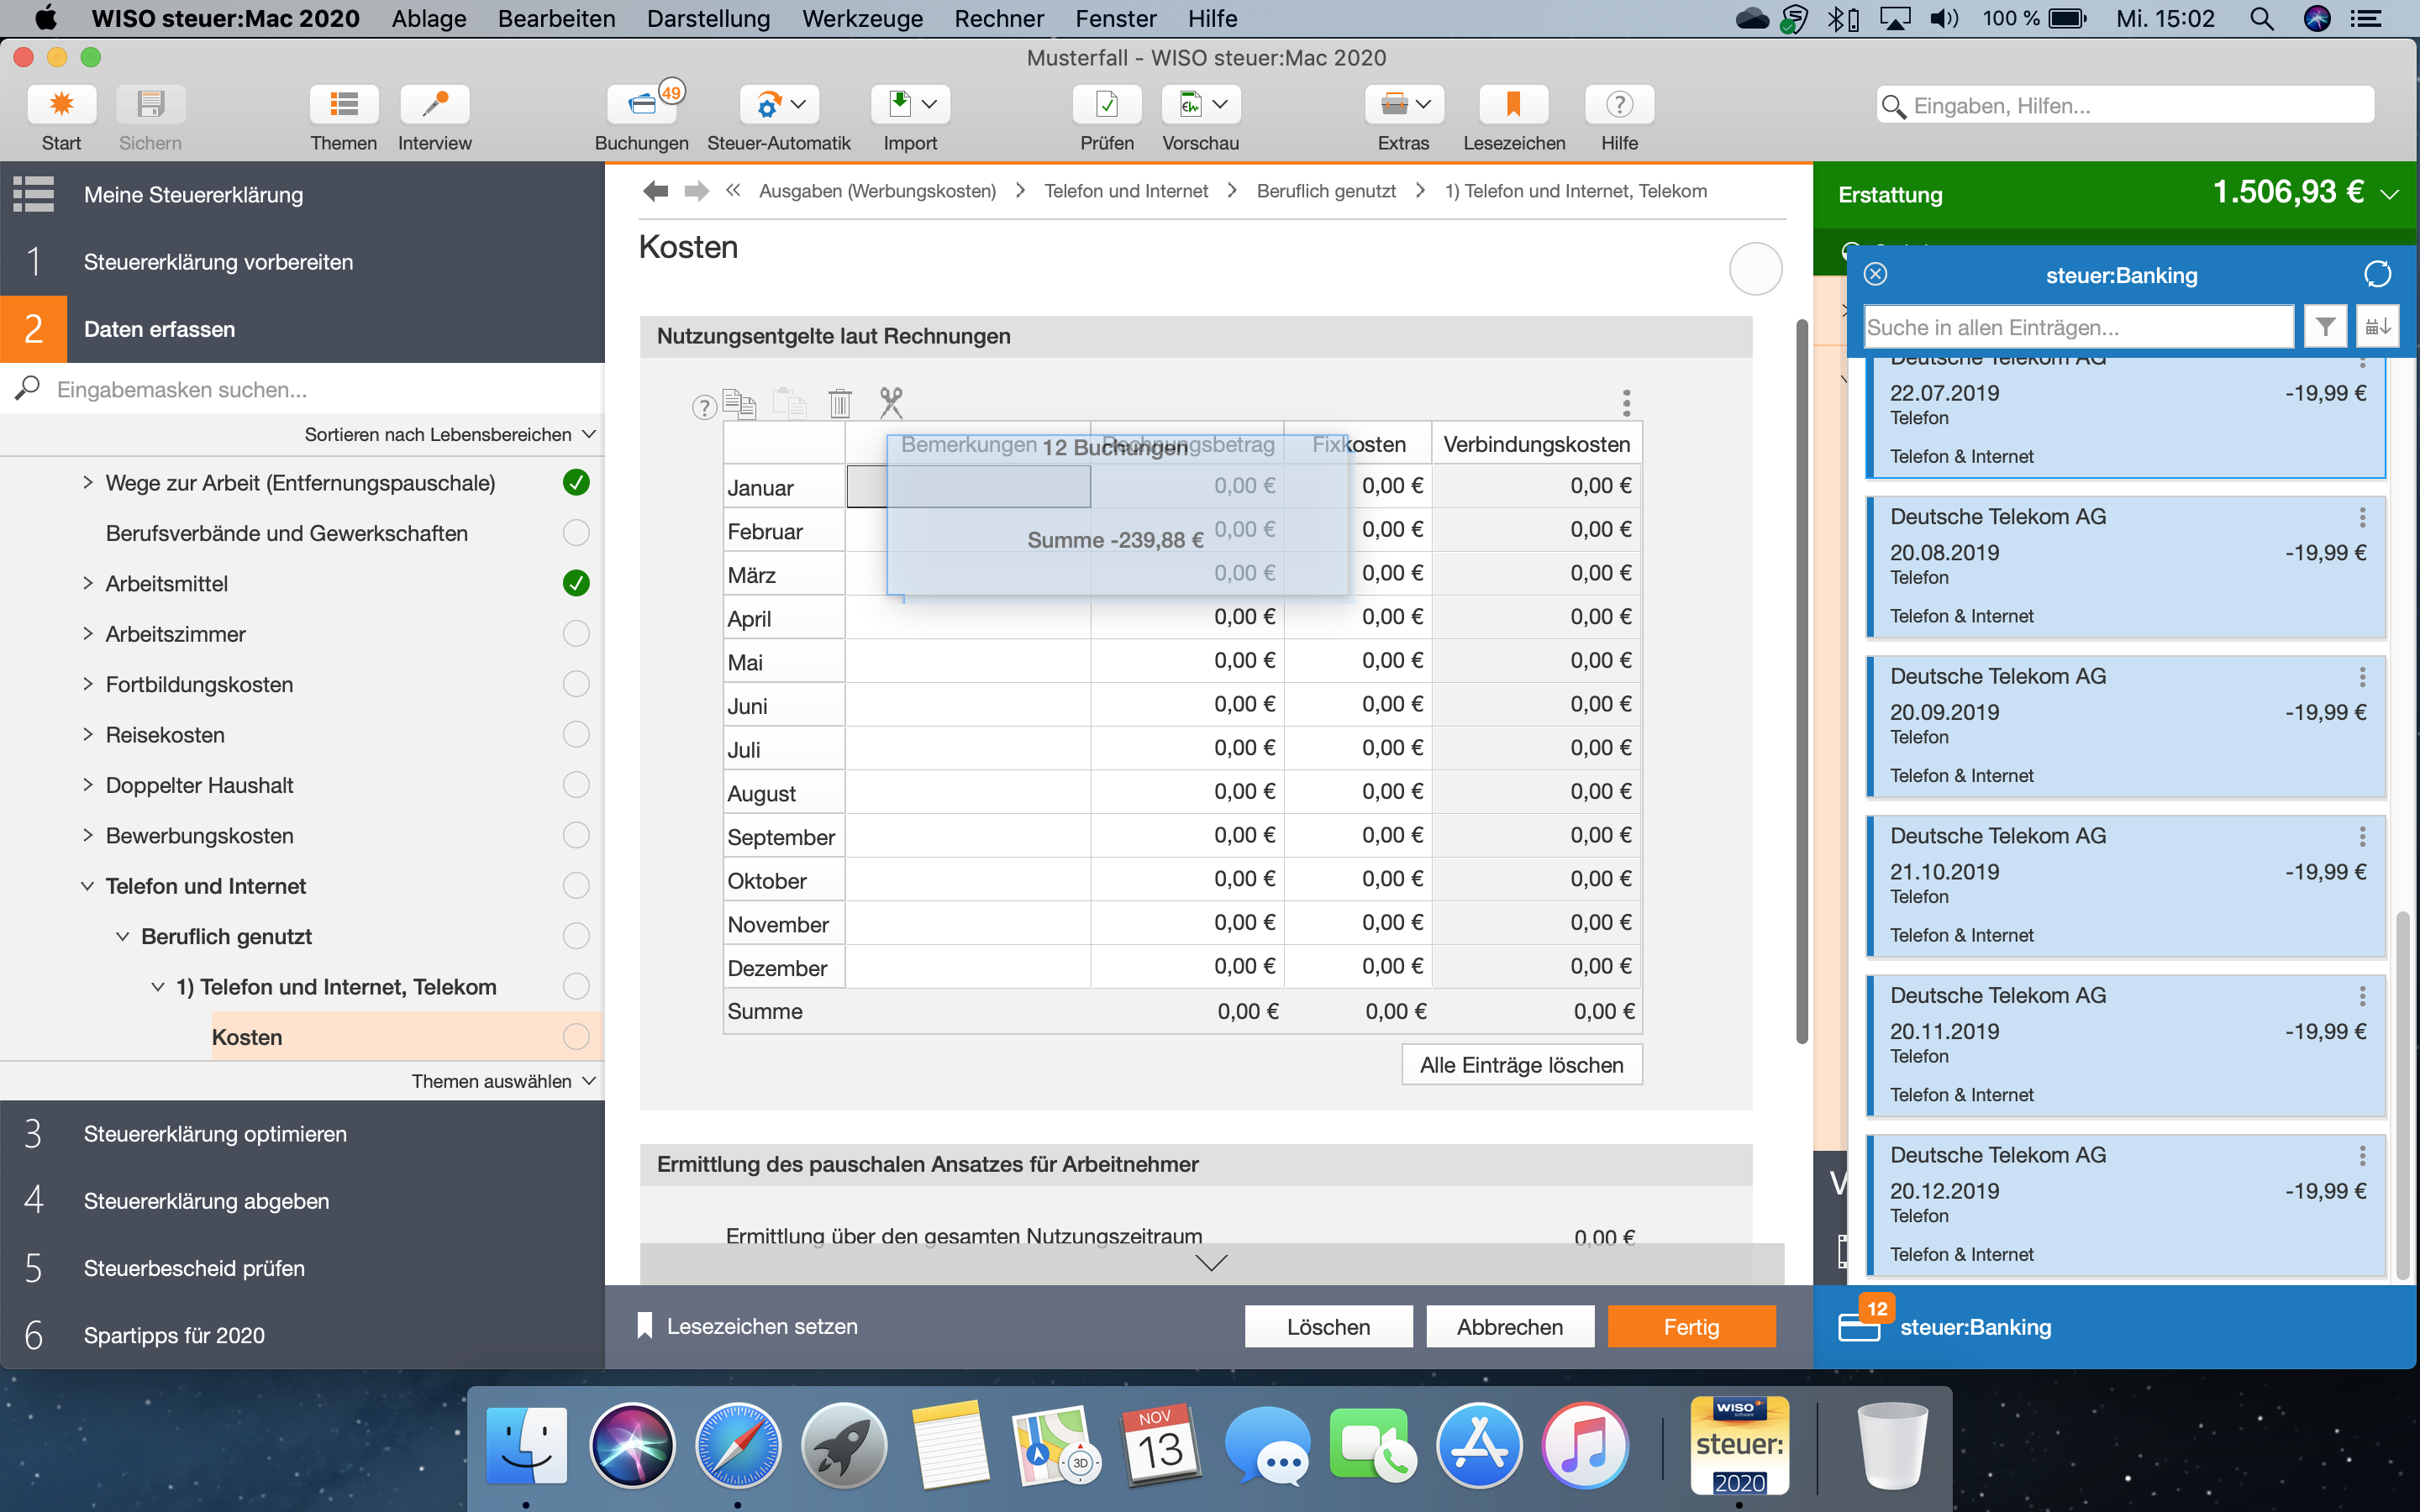Toggle status circle for Fortbildungskosten
This screenshot has height=1512, width=2420.
click(x=576, y=684)
